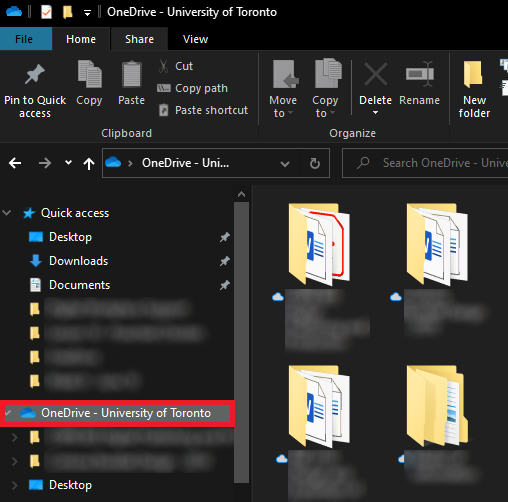Open Documents in Quick access
Image resolution: width=508 pixels, height=502 pixels.
click(79, 285)
